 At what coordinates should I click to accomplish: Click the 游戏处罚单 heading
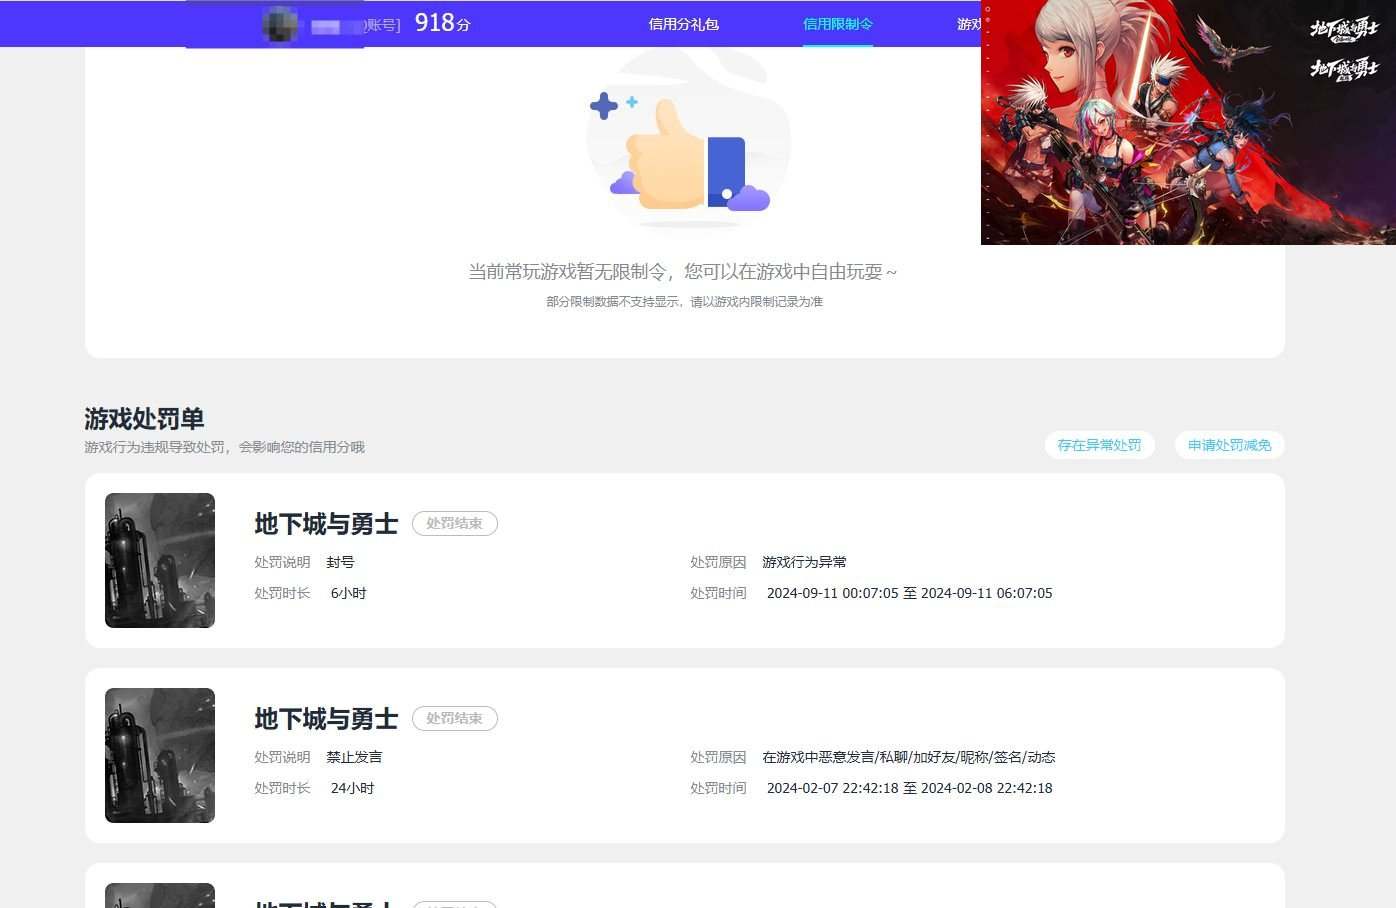[x=144, y=418]
